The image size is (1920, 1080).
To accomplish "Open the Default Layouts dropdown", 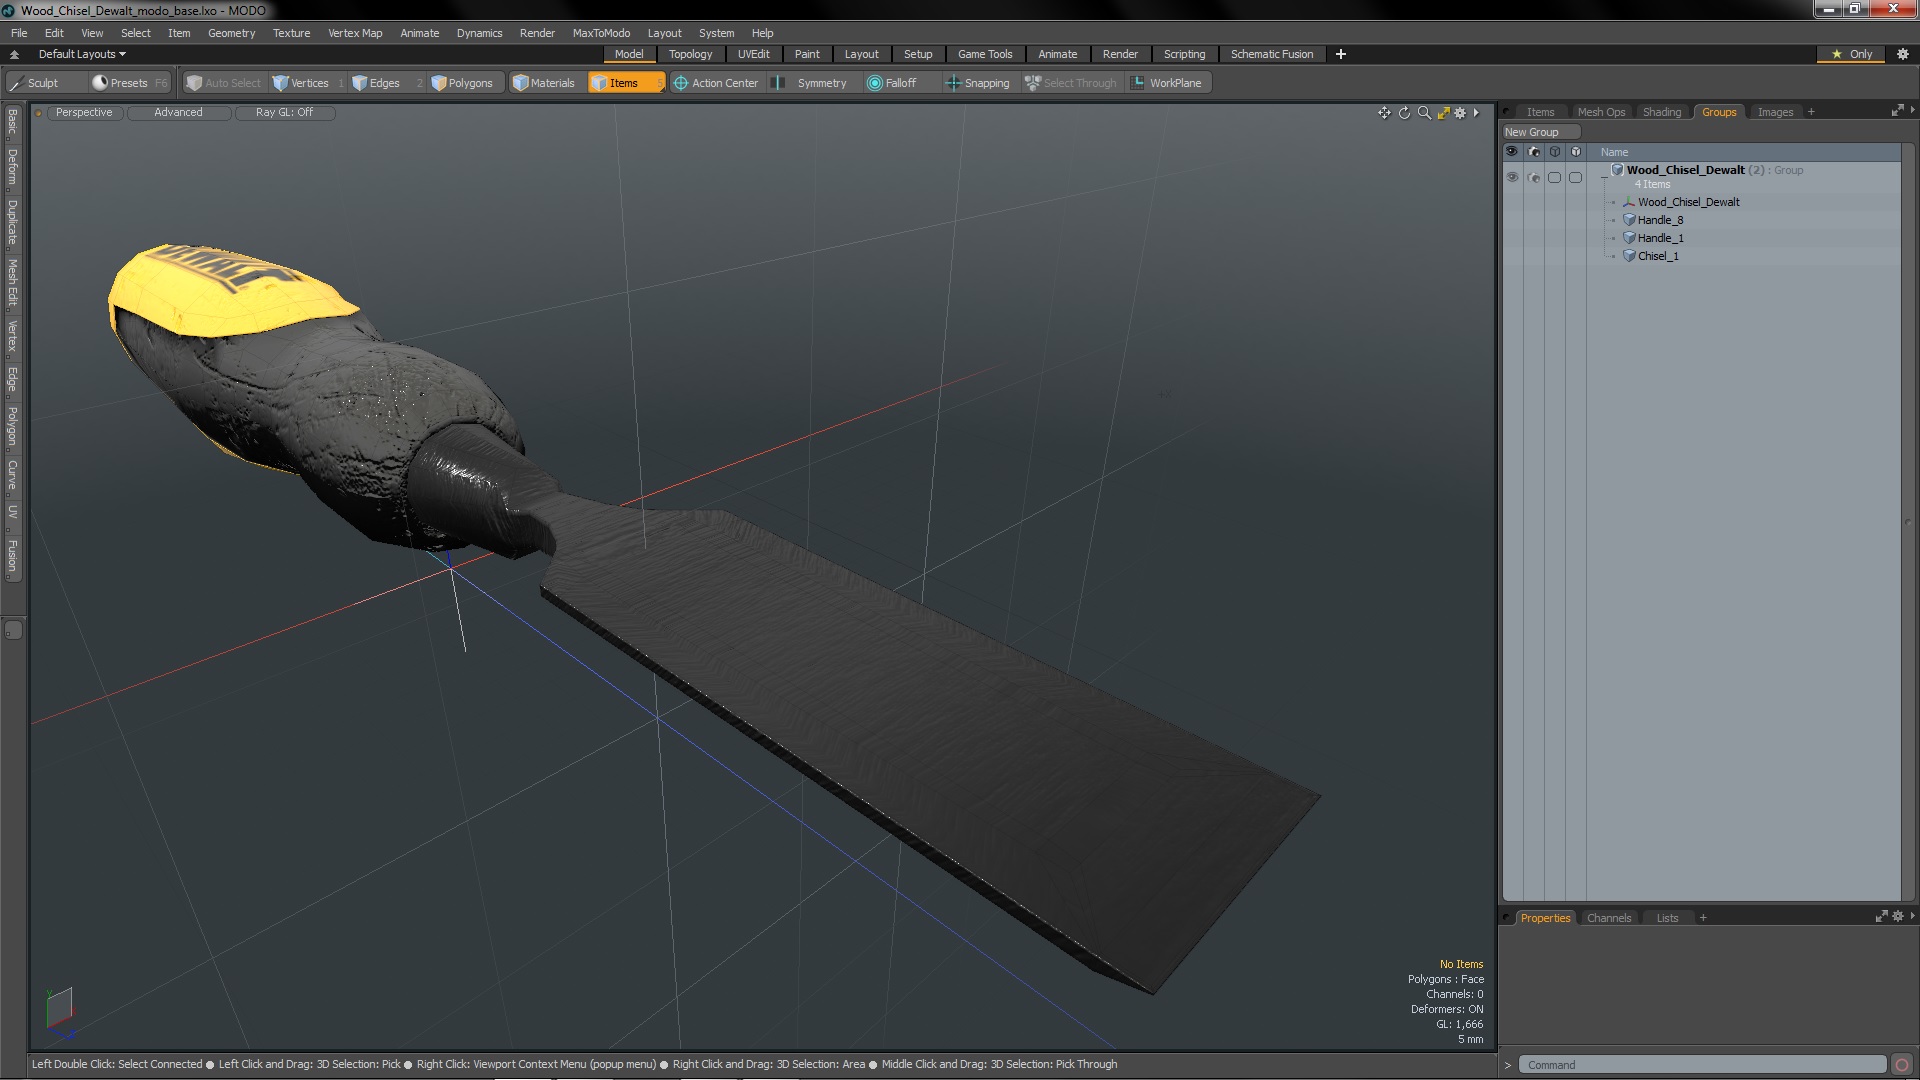I will point(82,54).
